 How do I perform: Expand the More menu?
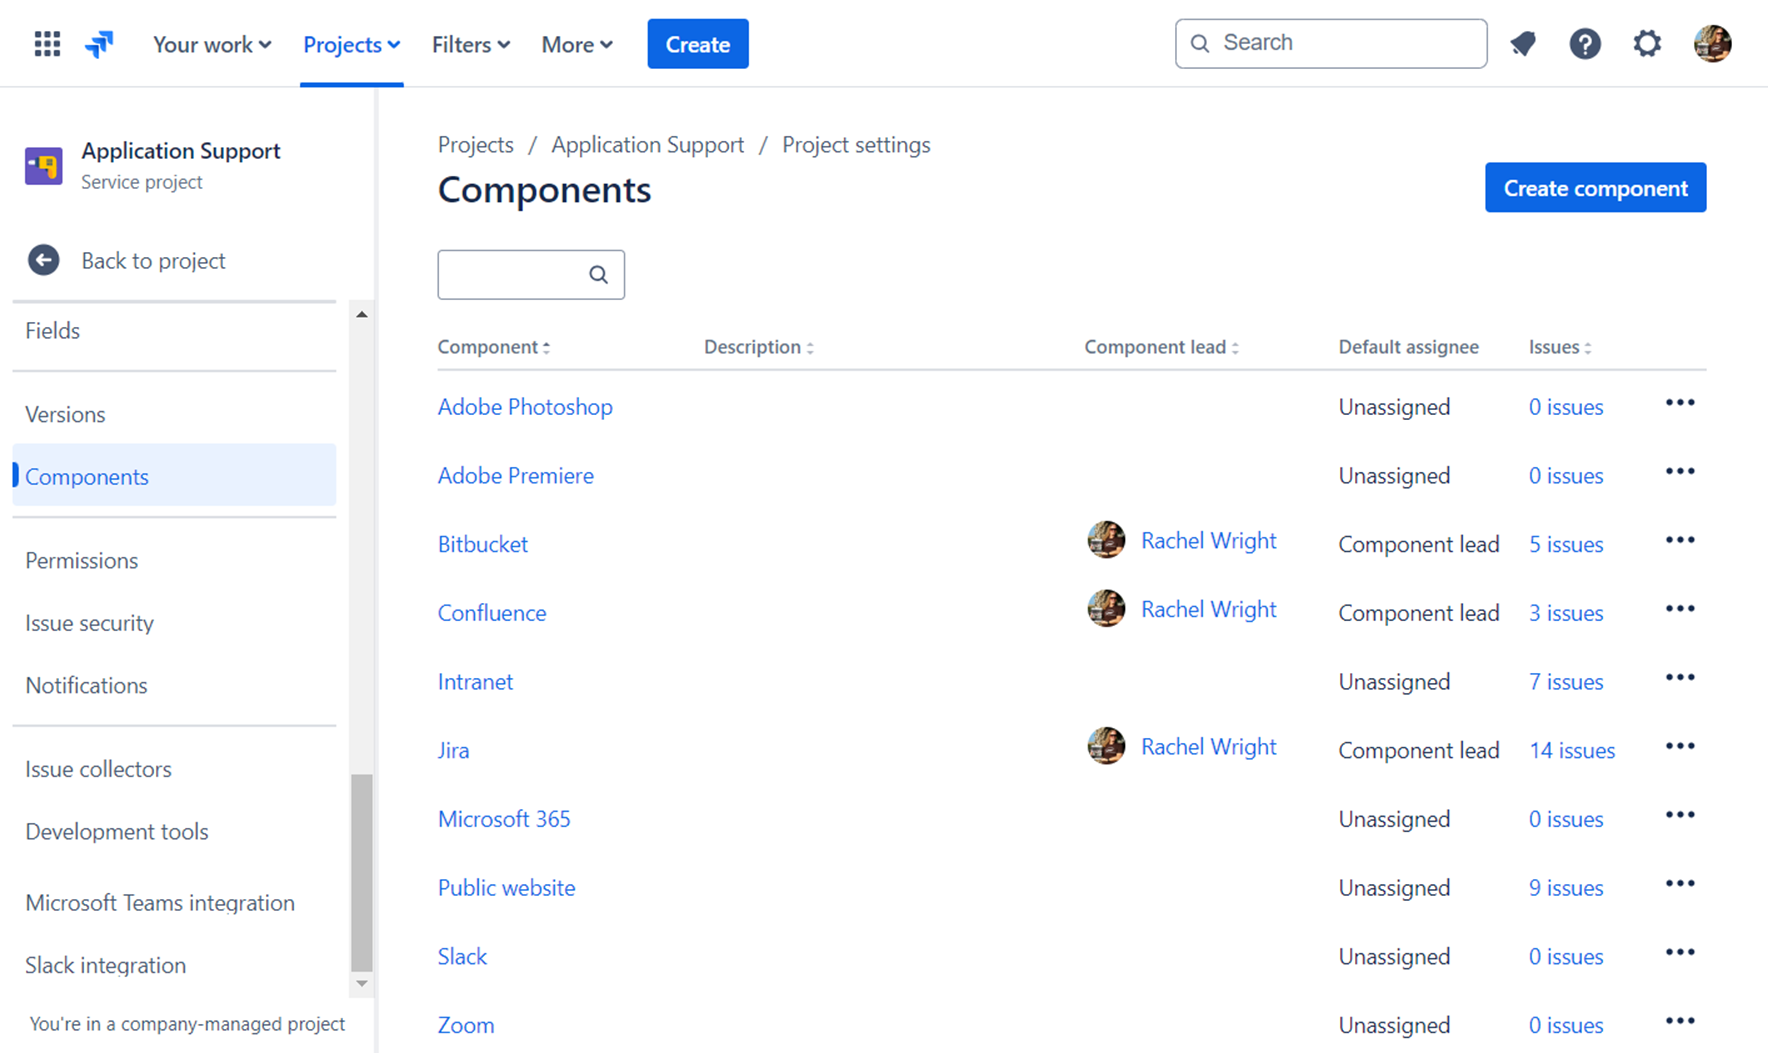[x=577, y=44]
